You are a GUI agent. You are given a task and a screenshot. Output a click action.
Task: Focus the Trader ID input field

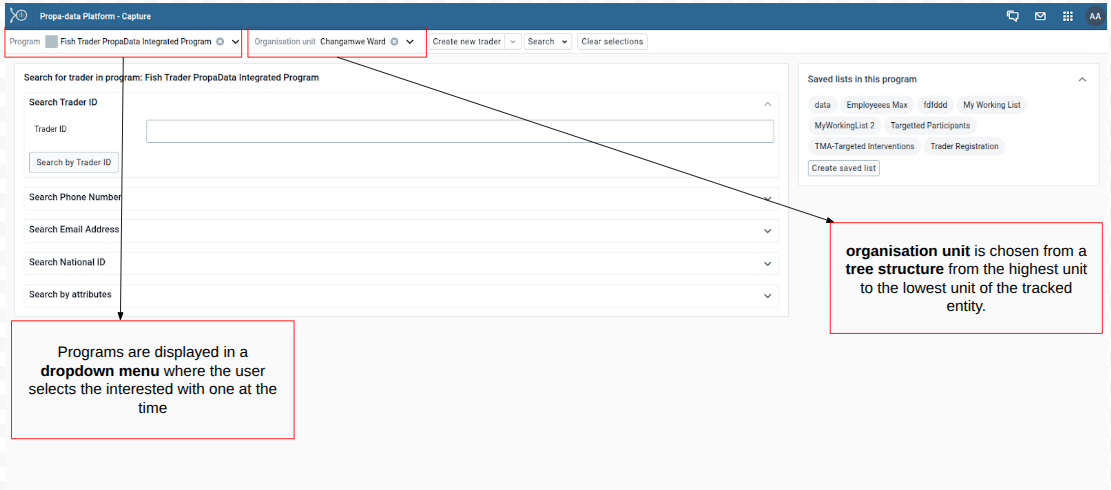459,131
